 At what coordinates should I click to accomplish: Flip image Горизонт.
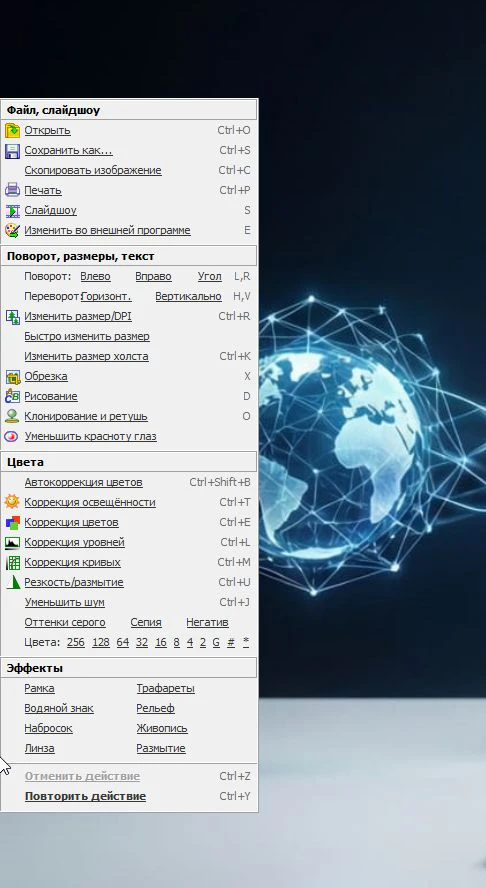(x=106, y=297)
